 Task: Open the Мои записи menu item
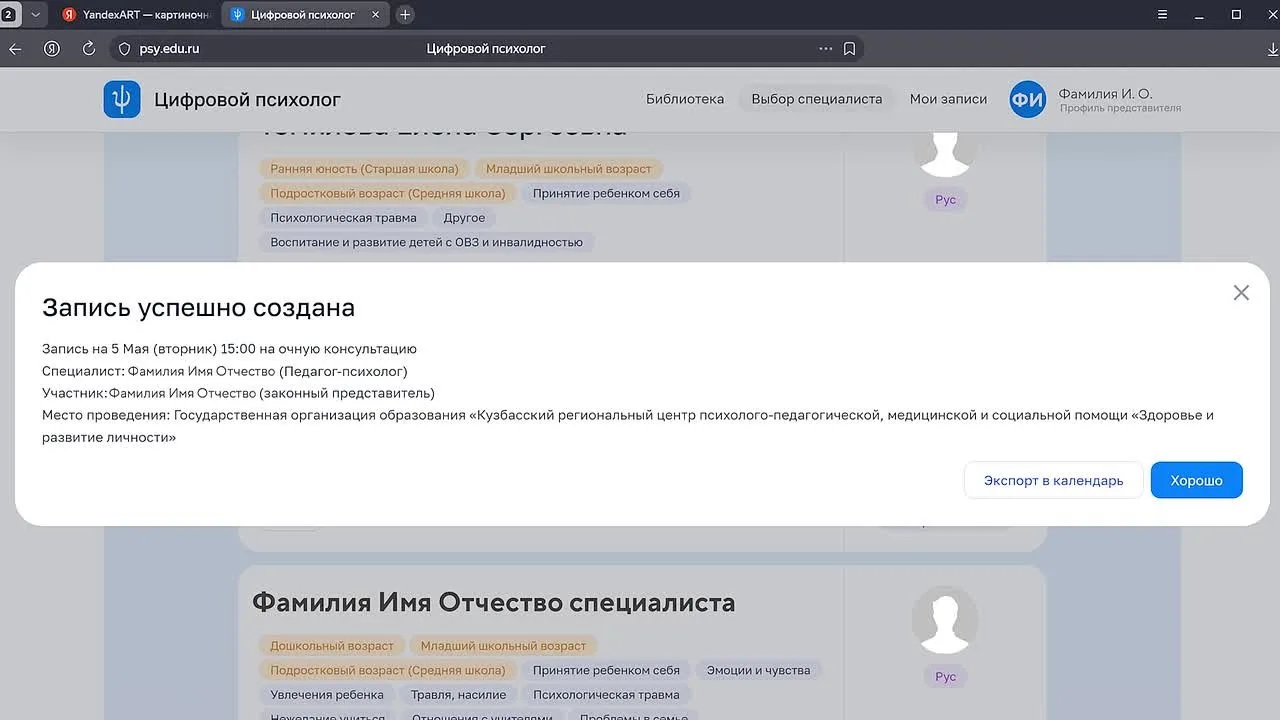[948, 99]
